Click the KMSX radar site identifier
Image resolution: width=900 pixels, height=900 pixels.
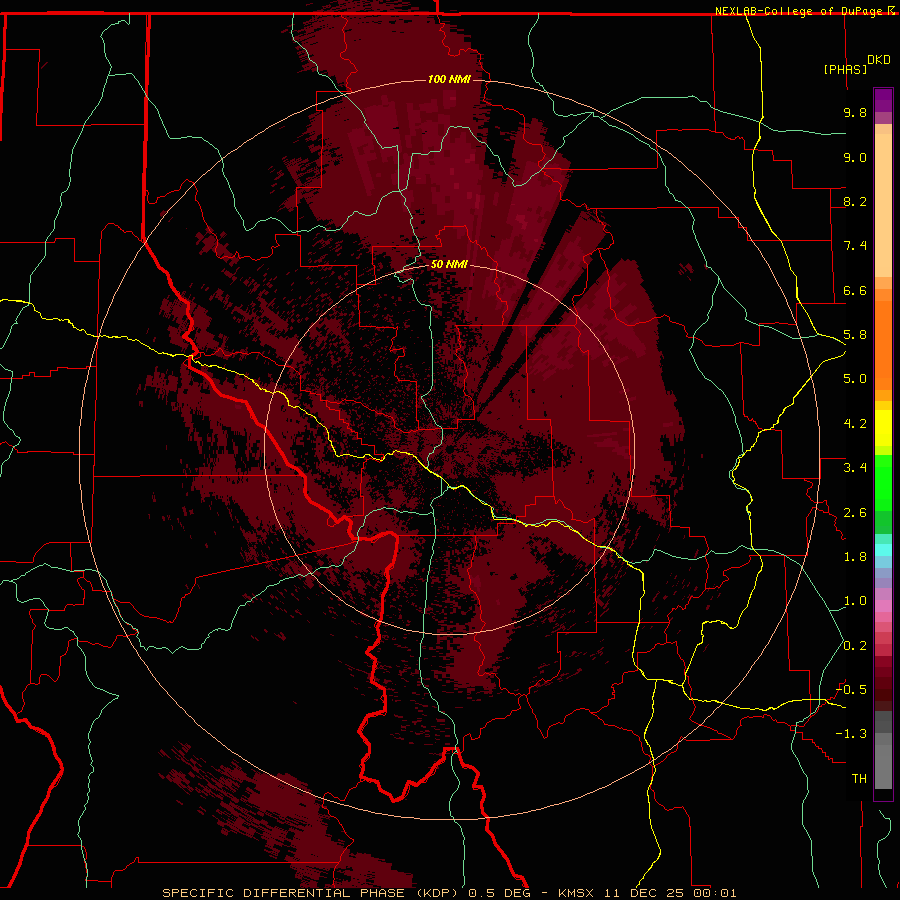[x=578, y=893]
